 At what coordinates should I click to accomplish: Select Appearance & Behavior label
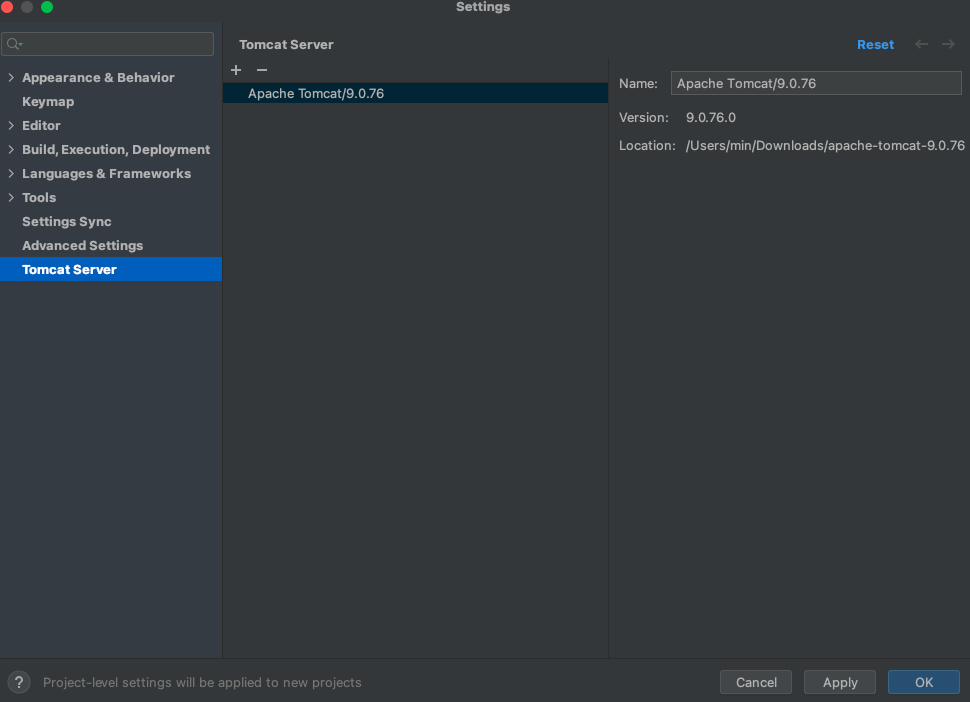click(98, 77)
